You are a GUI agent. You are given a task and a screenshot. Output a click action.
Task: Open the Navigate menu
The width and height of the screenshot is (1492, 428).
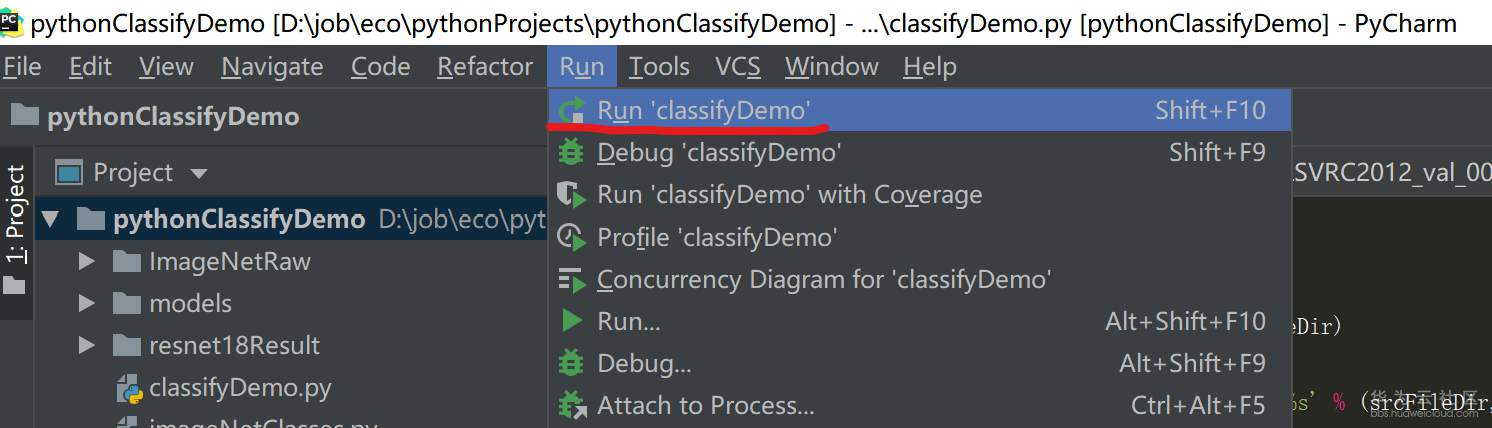point(272,67)
